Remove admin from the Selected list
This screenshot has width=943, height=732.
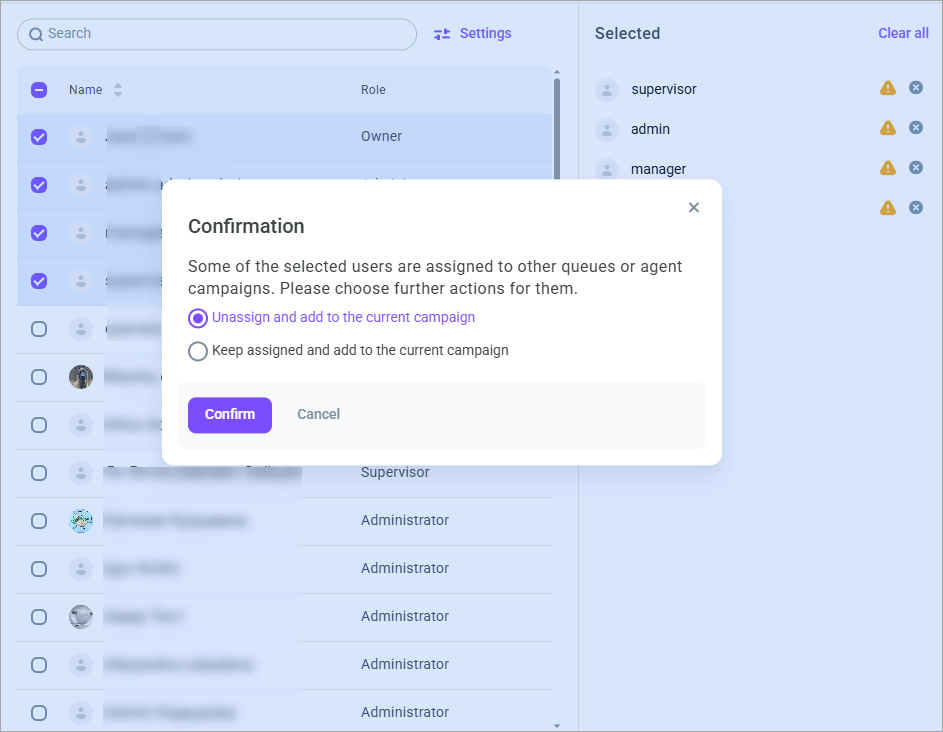[x=916, y=128]
